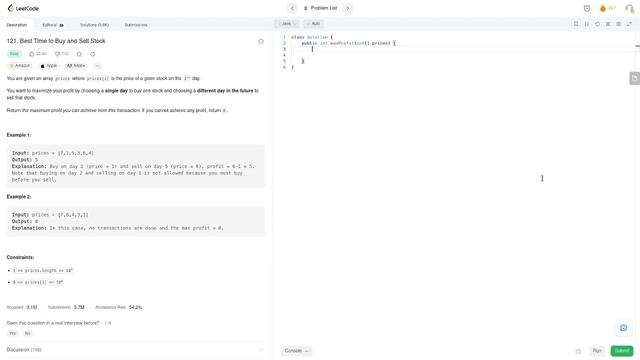Open the streak fire counter
Screen dimensions: 640x360
[608, 8]
